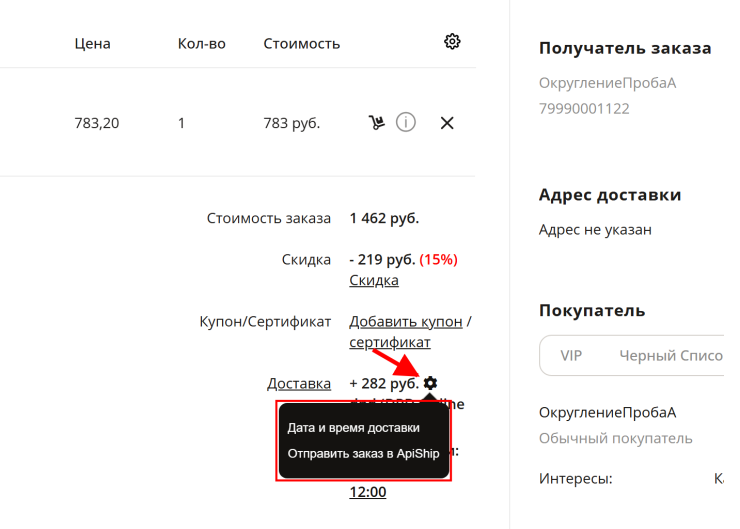Click recipient name under Получатель заказа

607,83
